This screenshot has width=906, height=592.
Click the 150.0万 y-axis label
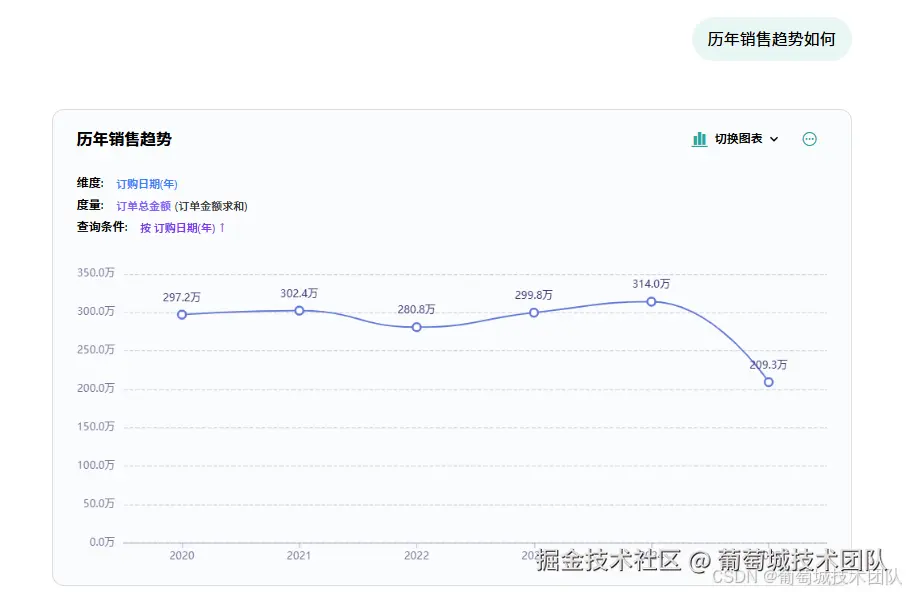[96, 426]
